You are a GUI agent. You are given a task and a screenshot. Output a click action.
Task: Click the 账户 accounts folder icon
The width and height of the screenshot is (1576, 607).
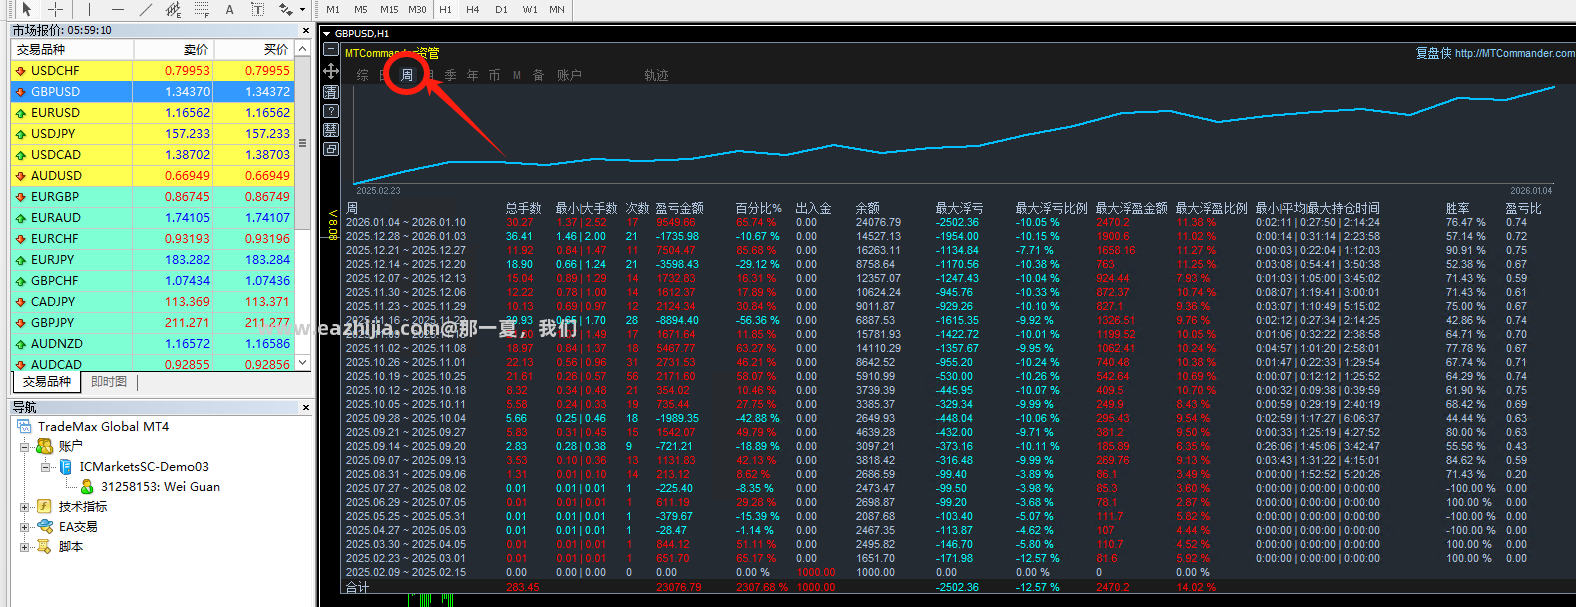click(45, 446)
